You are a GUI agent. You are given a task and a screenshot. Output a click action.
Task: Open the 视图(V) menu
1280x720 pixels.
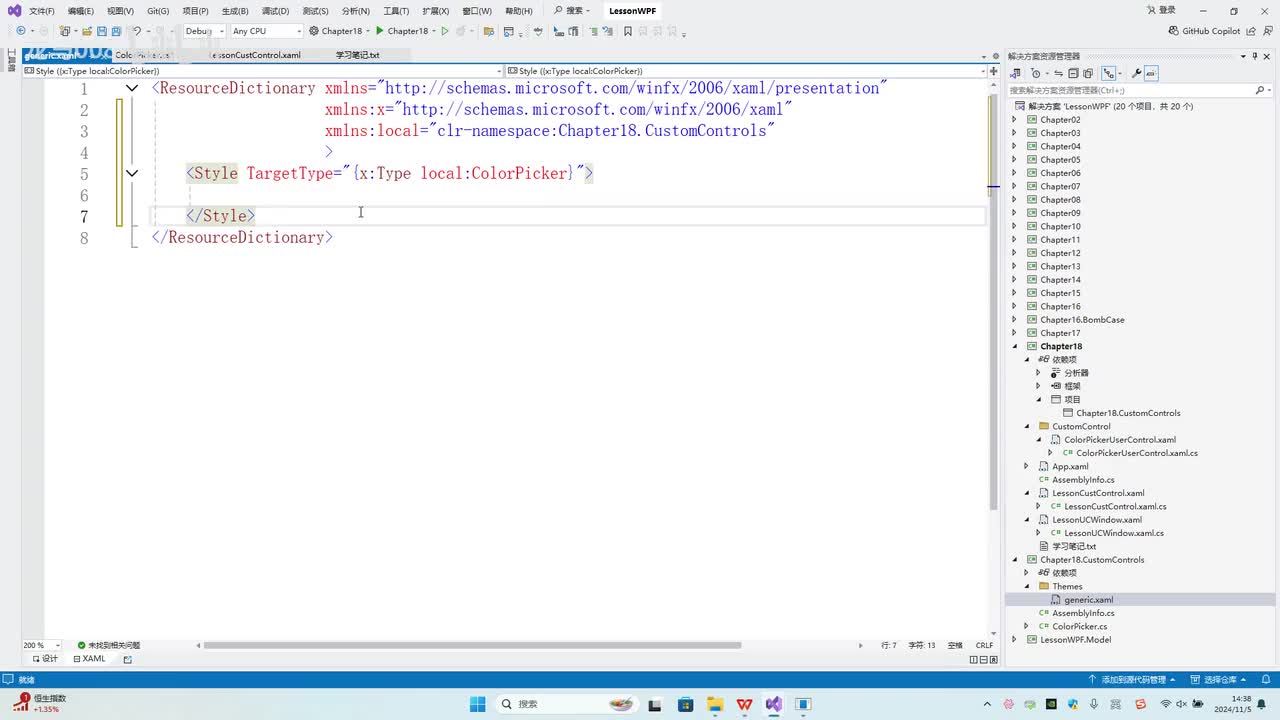pos(120,11)
